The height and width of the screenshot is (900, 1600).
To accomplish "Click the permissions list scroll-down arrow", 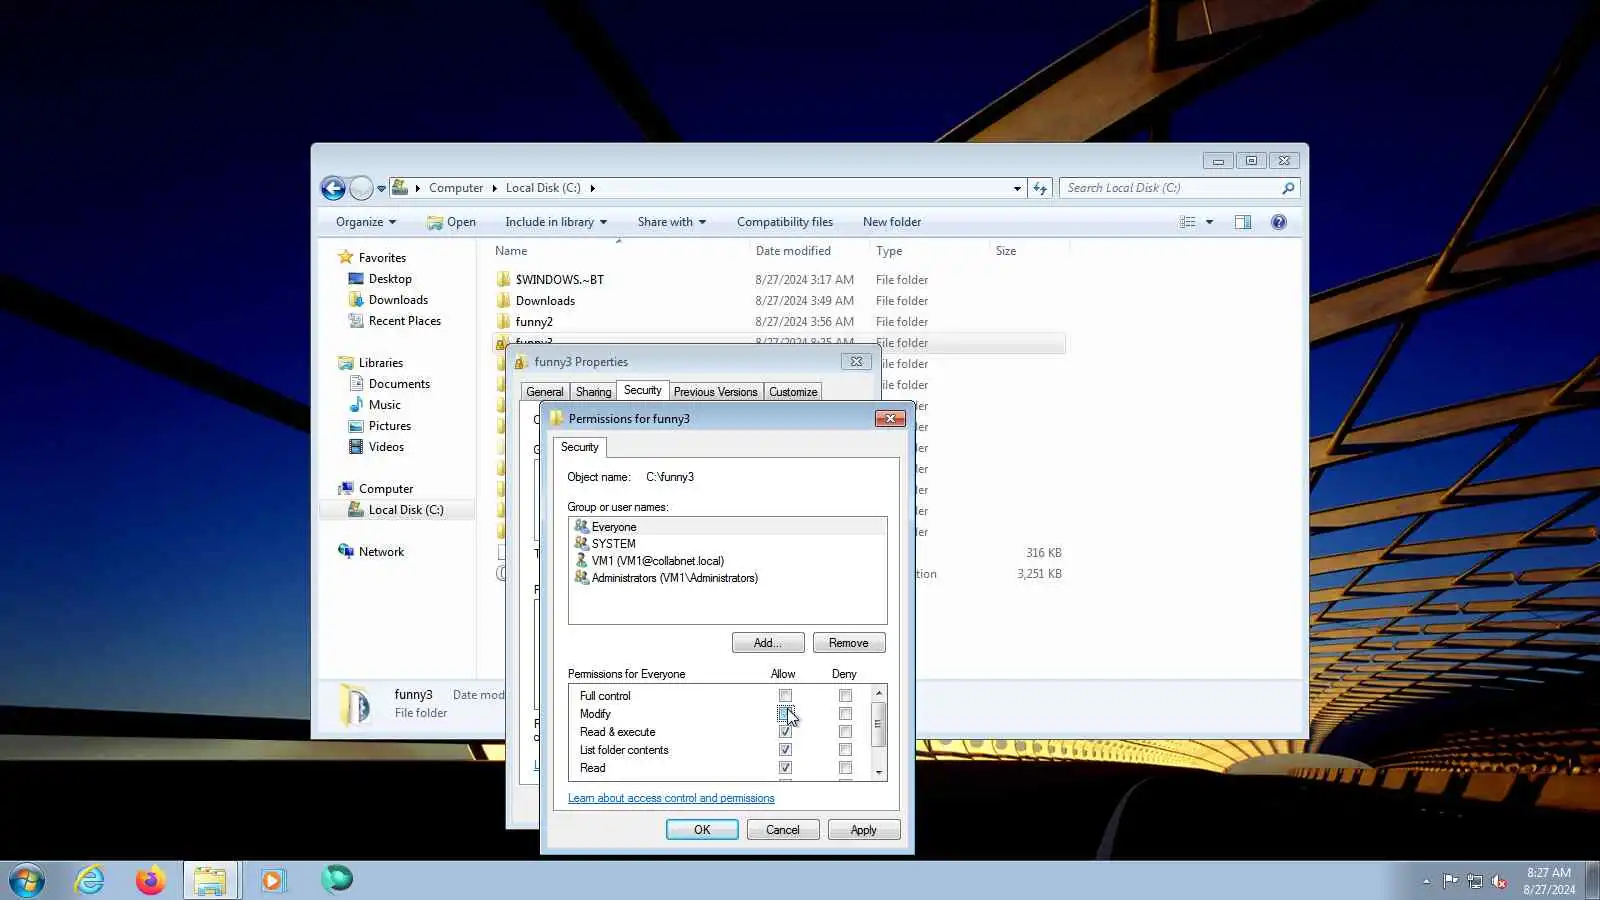I will (x=878, y=773).
